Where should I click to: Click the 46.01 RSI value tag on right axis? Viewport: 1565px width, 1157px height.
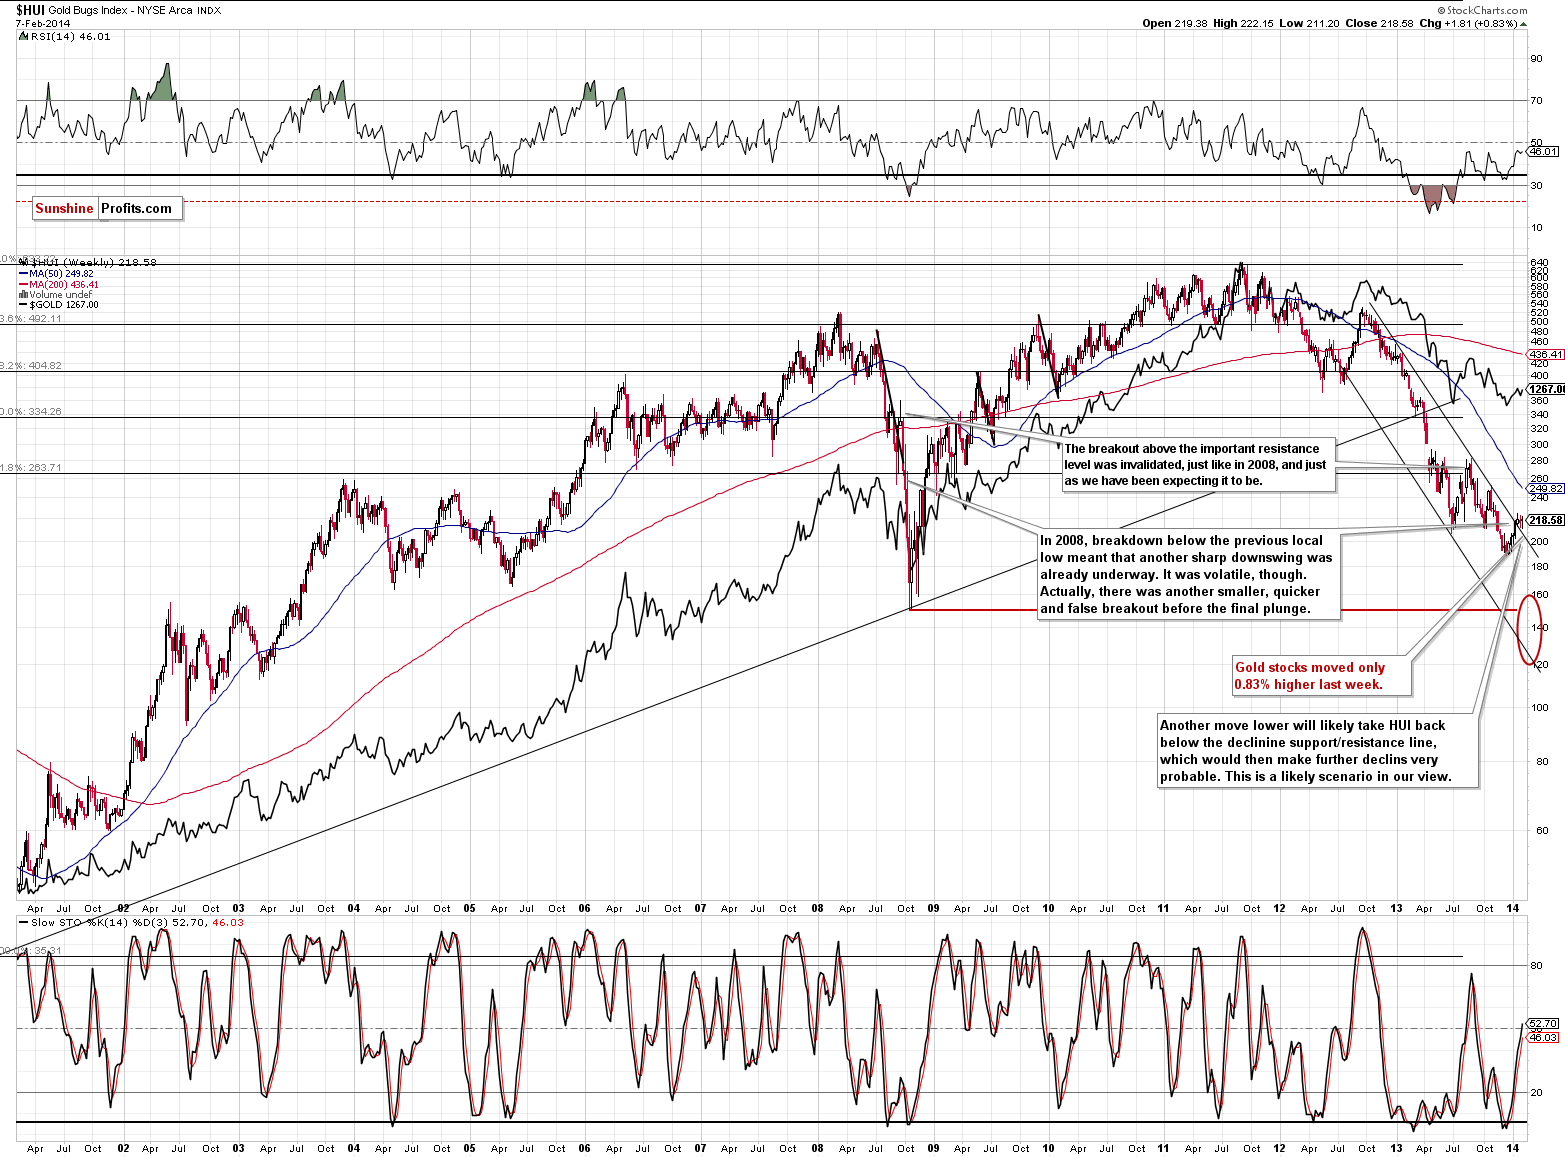1543,152
